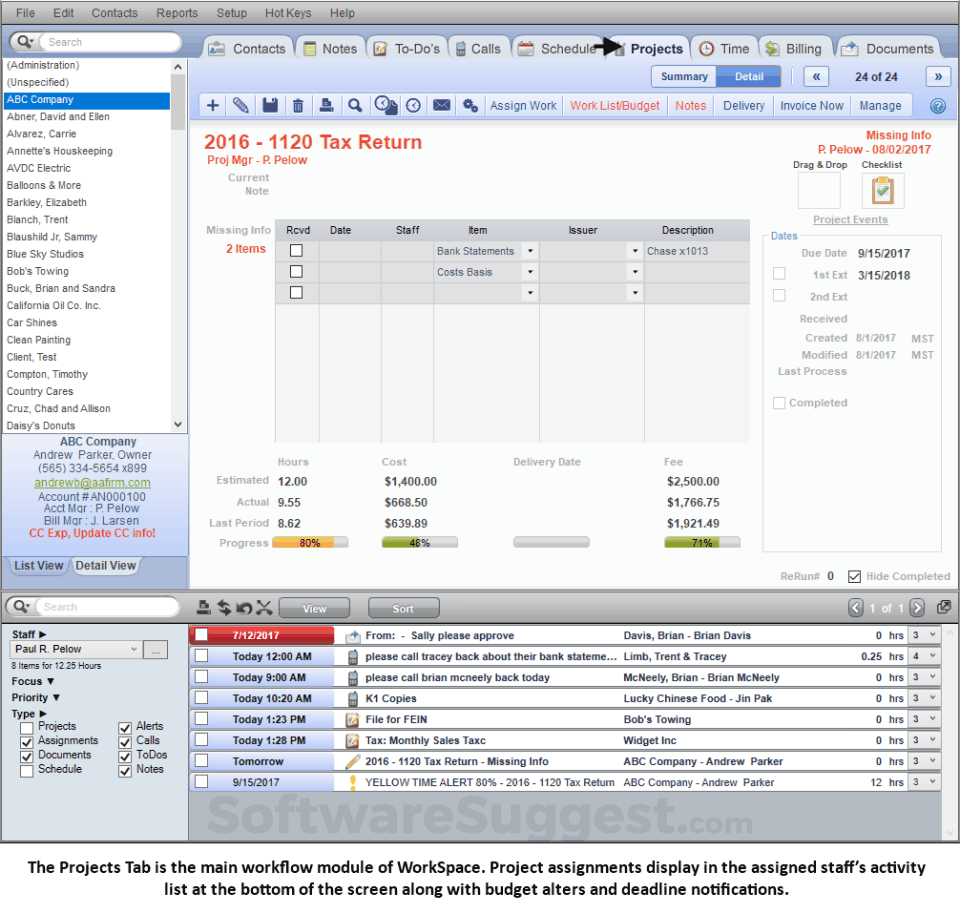Open the settings gears icon in the toolbar
Viewport: 960px width, 913px height.
(470, 105)
